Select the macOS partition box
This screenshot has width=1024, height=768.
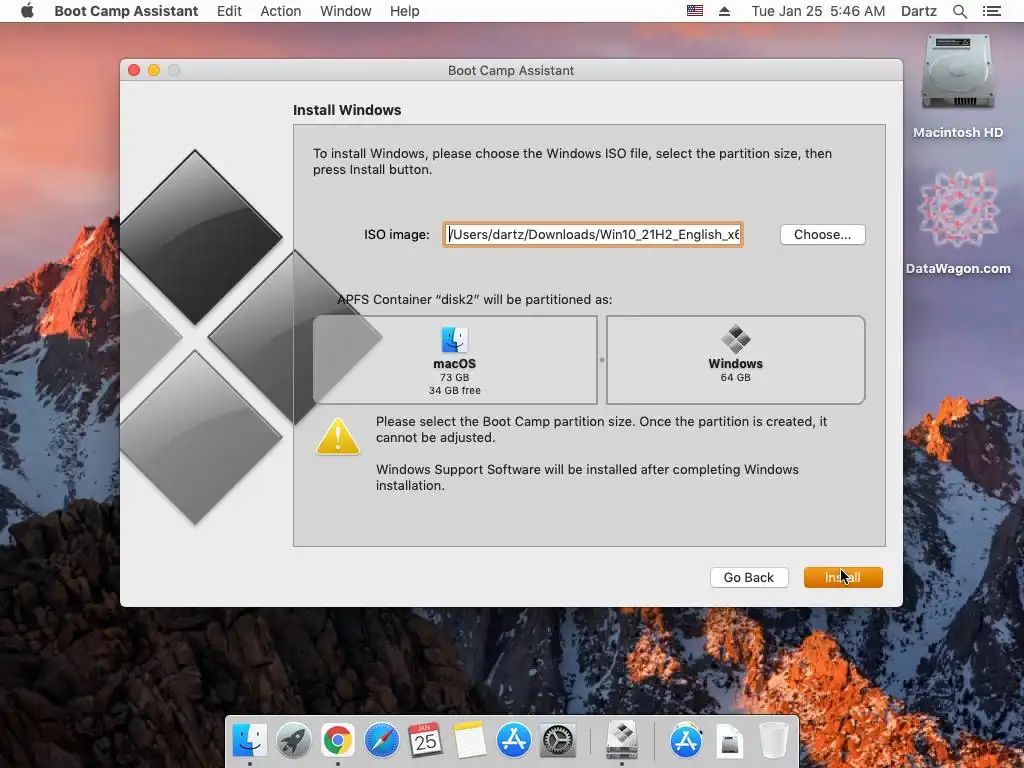(455, 360)
